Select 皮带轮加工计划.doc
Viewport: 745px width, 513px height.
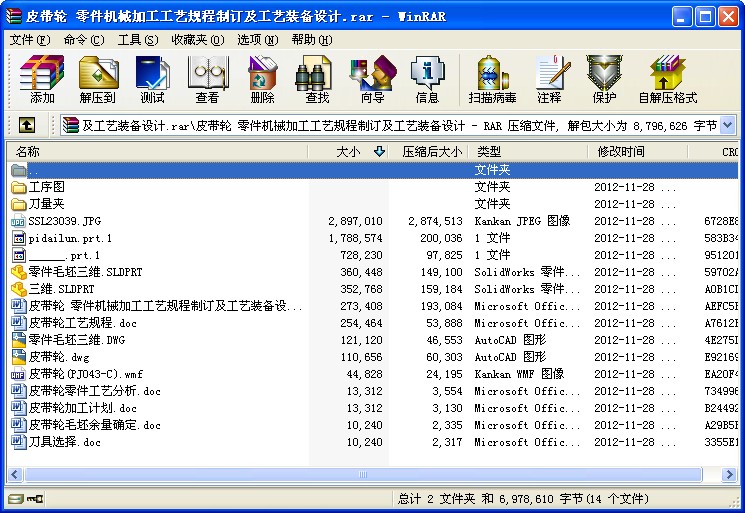coord(74,408)
